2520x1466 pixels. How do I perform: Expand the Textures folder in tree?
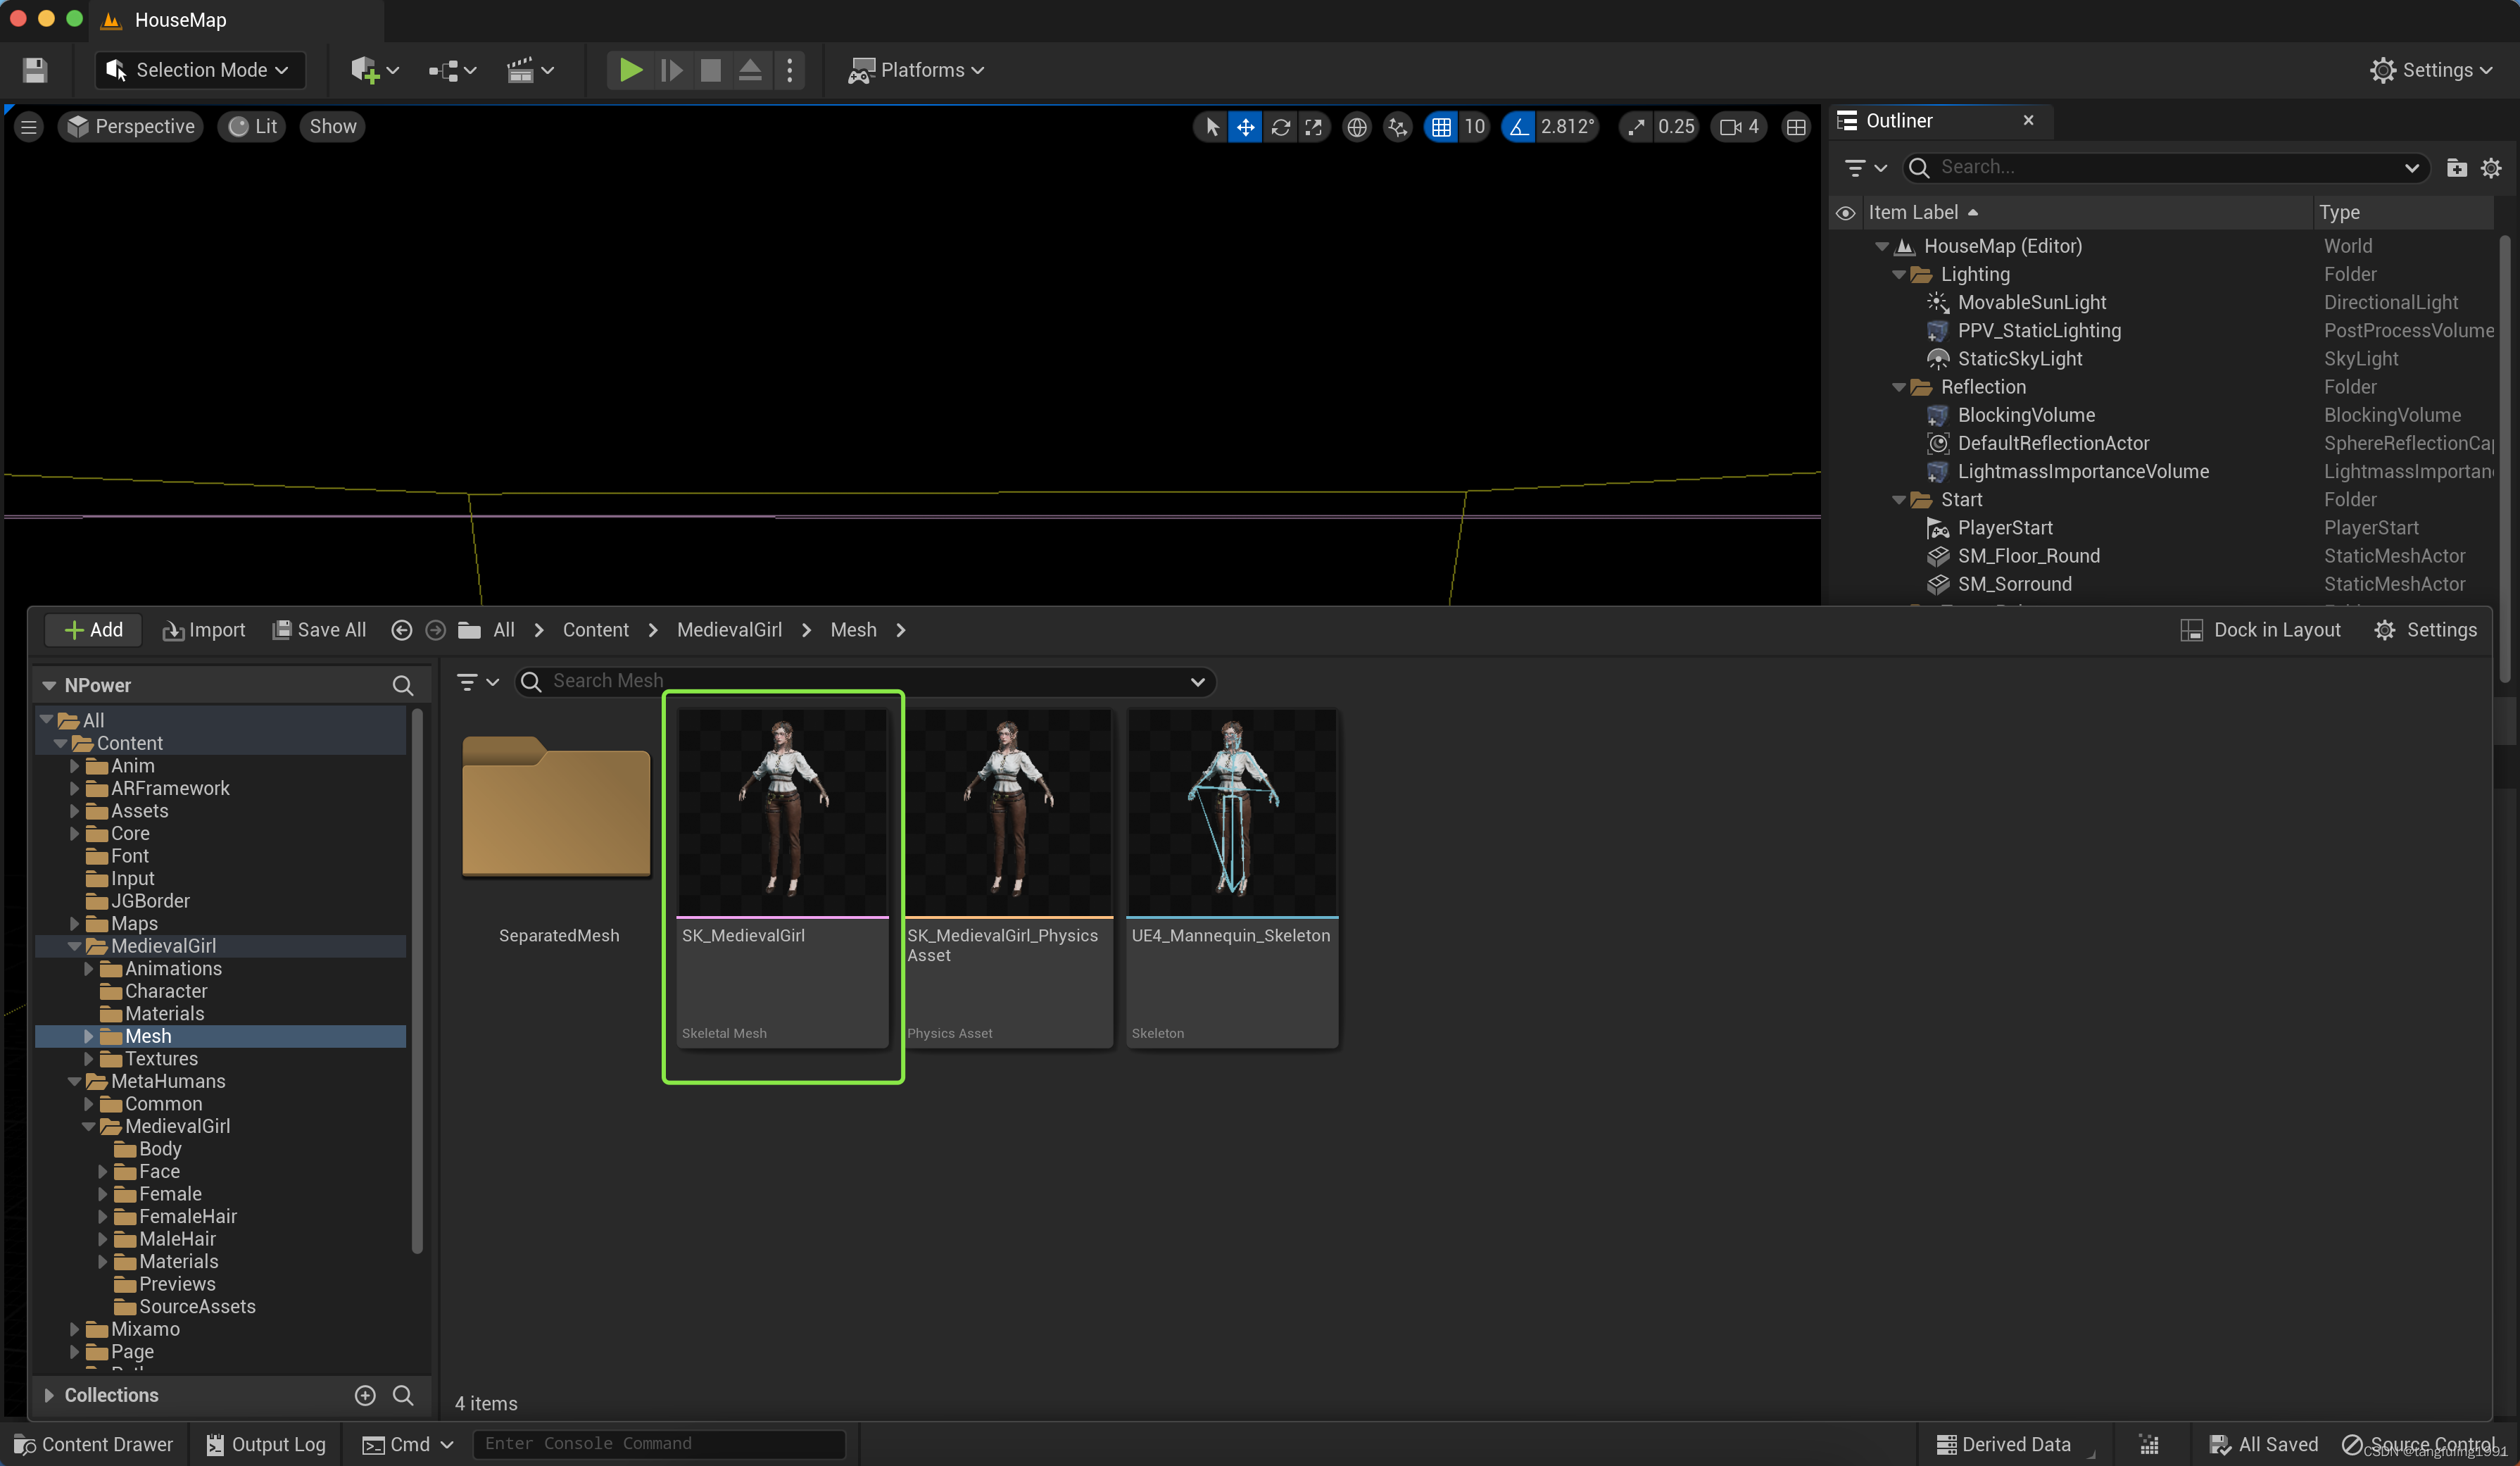click(x=88, y=1059)
